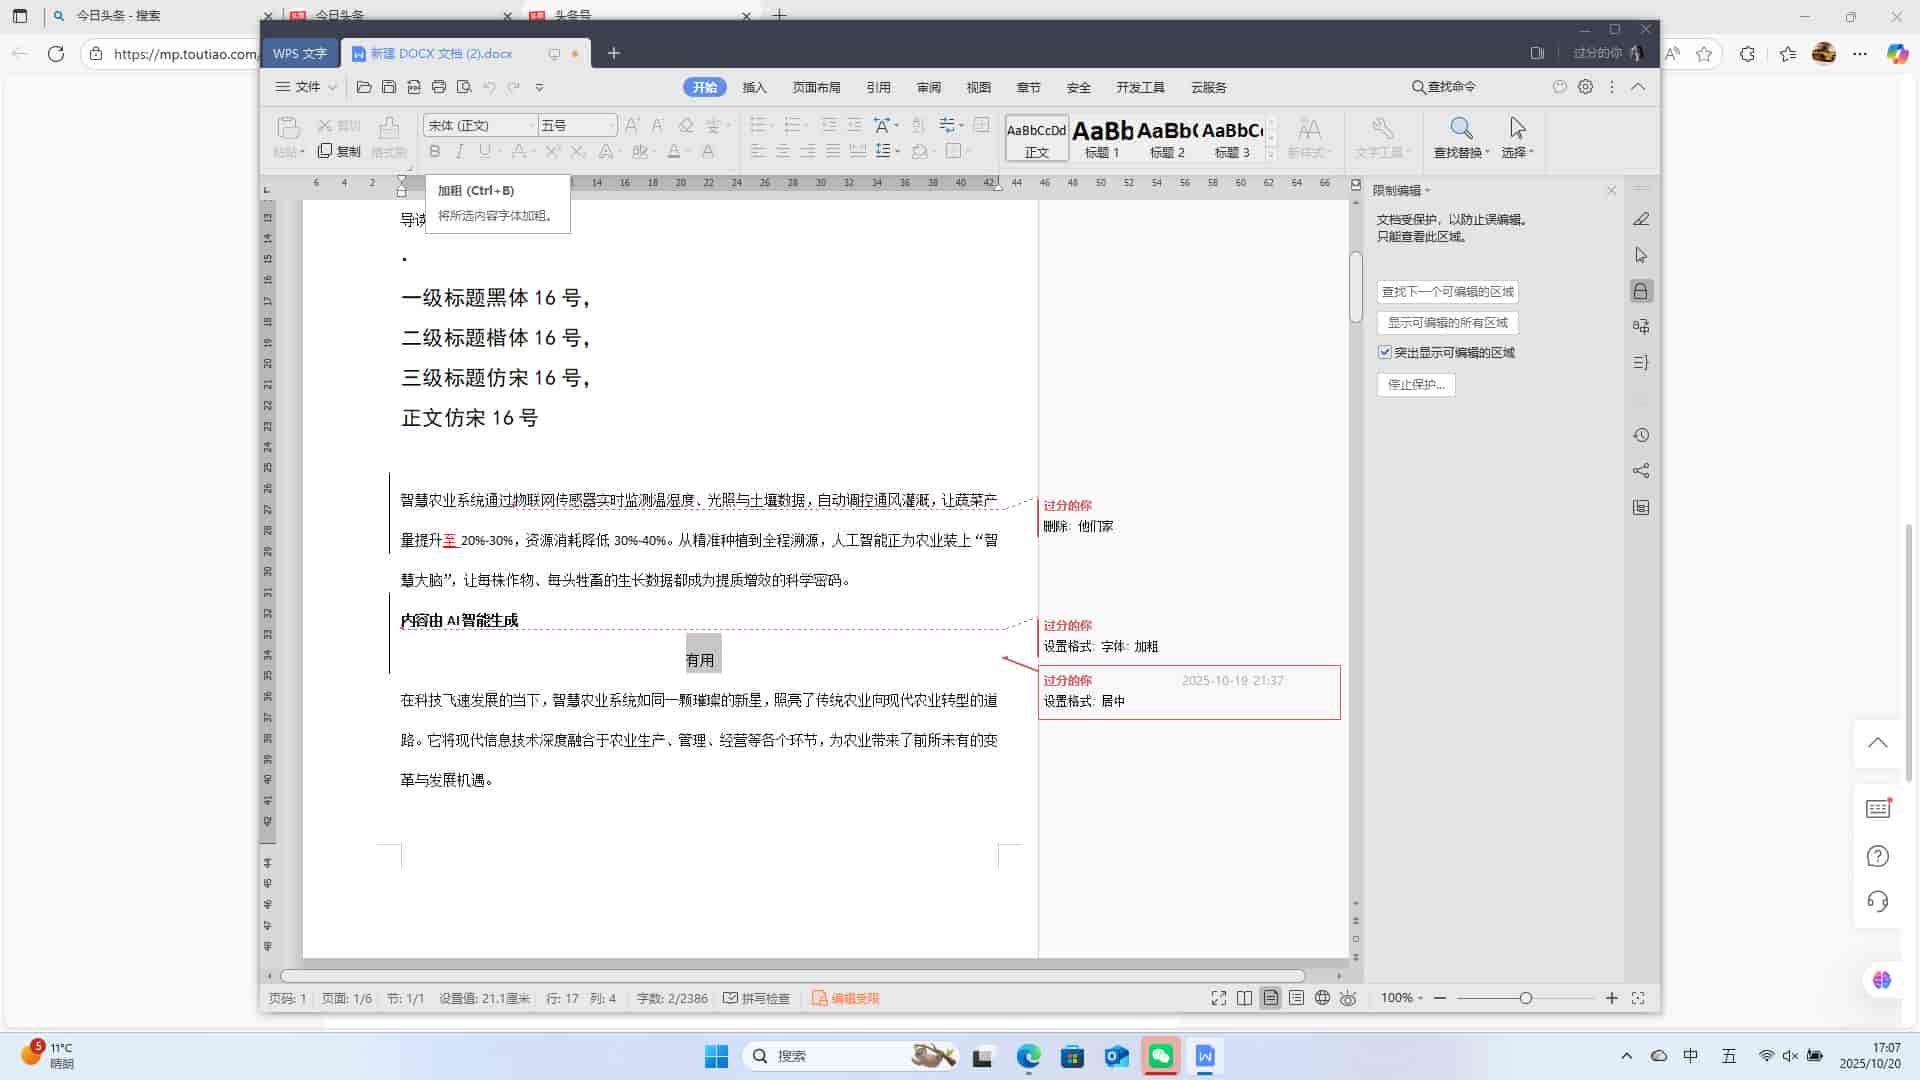Click the vertical document scrollbar thumb
This screenshot has width=1920, height=1080.
tap(1356, 287)
